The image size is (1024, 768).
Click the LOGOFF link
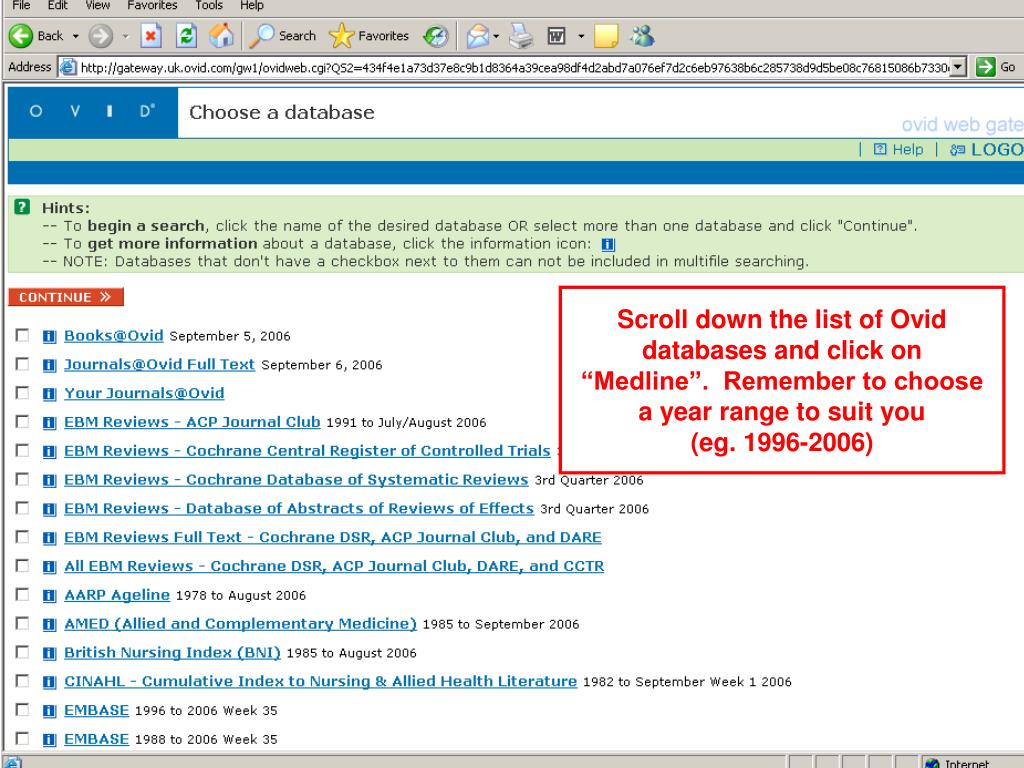click(987, 150)
